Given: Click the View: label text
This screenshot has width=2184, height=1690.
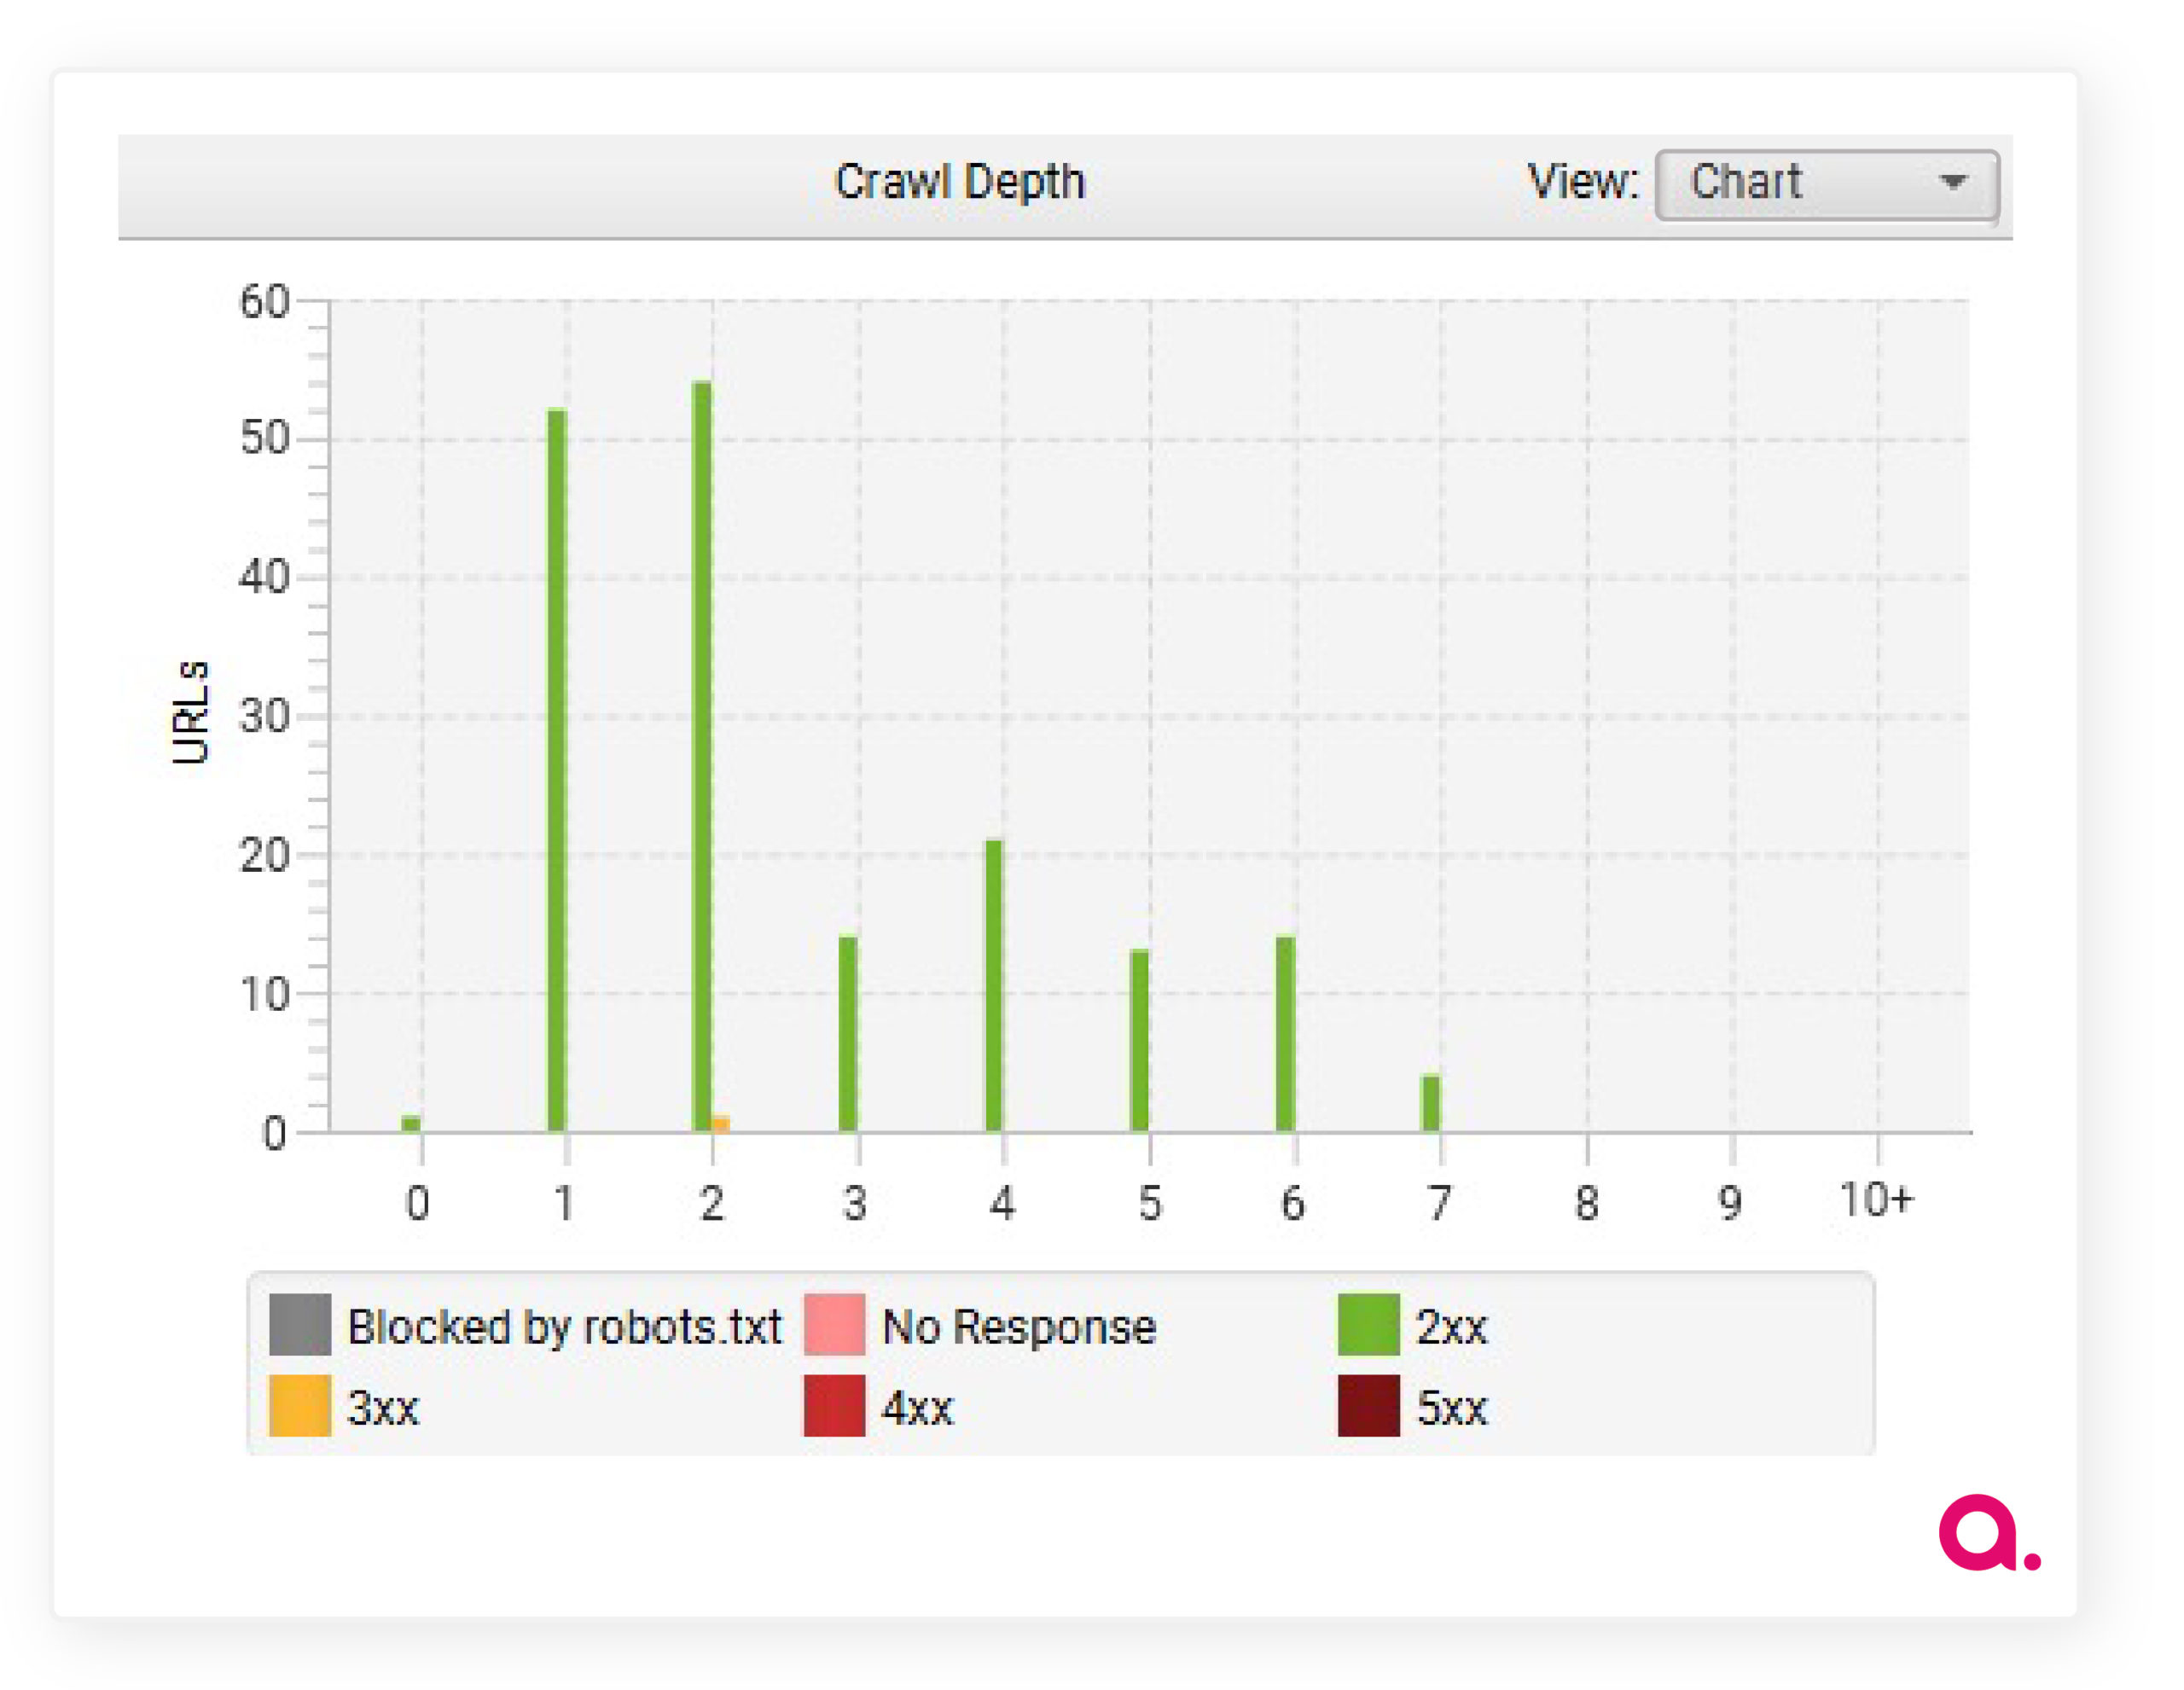Looking at the screenshot, I should [1583, 182].
